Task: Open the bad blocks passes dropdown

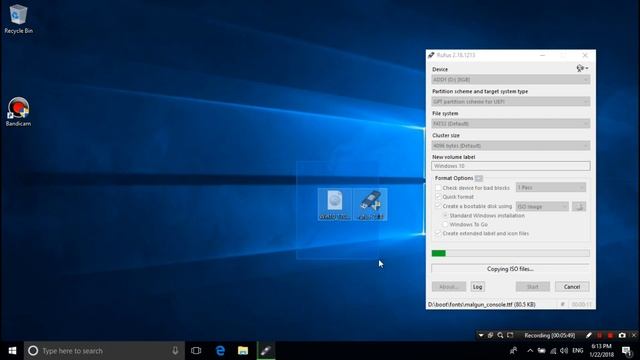Action: click(x=551, y=188)
